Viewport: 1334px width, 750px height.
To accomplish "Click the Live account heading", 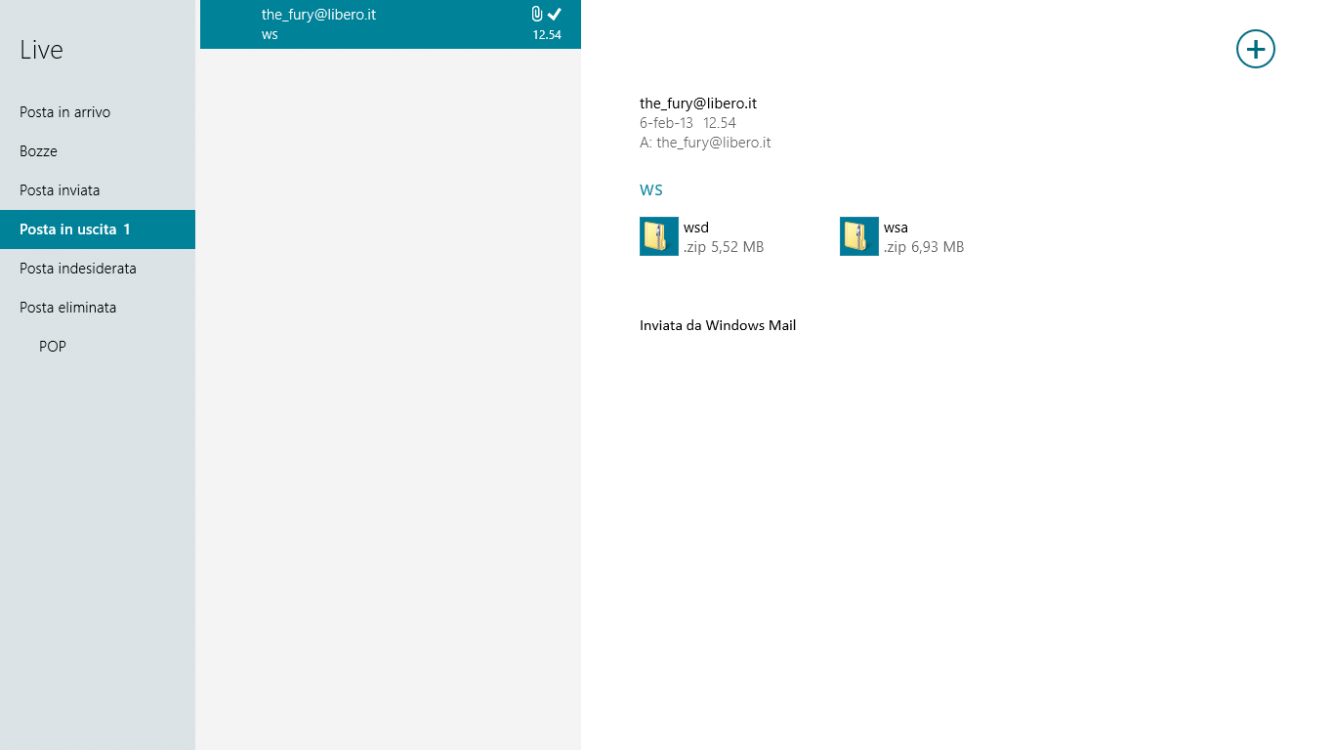I will click(x=41, y=50).
